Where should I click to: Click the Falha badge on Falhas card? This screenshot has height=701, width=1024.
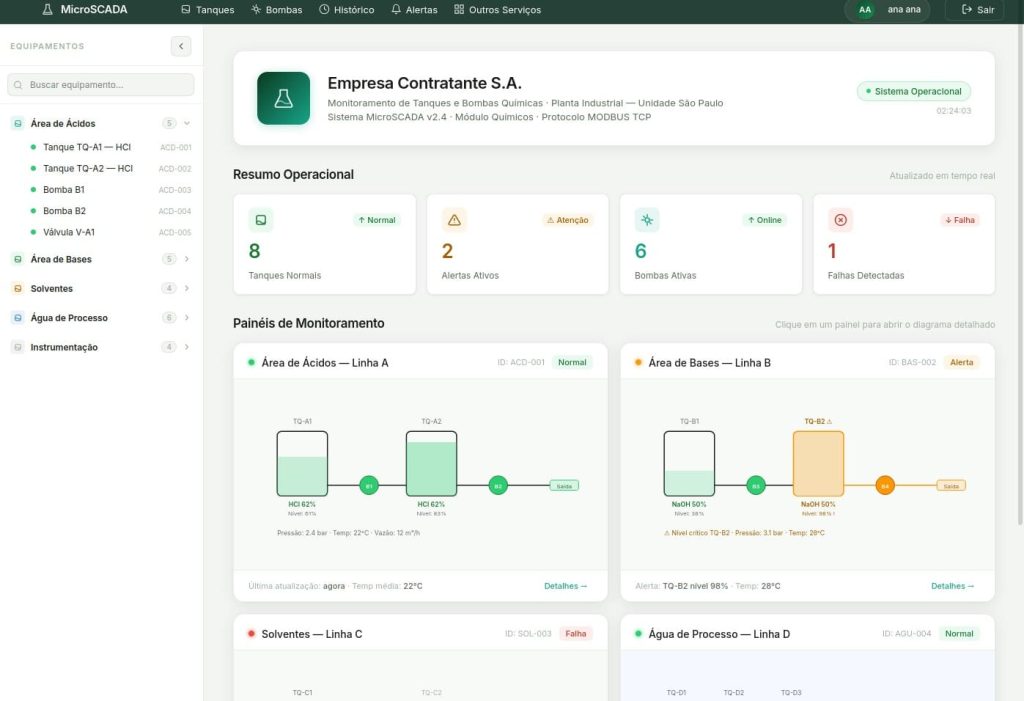point(959,220)
